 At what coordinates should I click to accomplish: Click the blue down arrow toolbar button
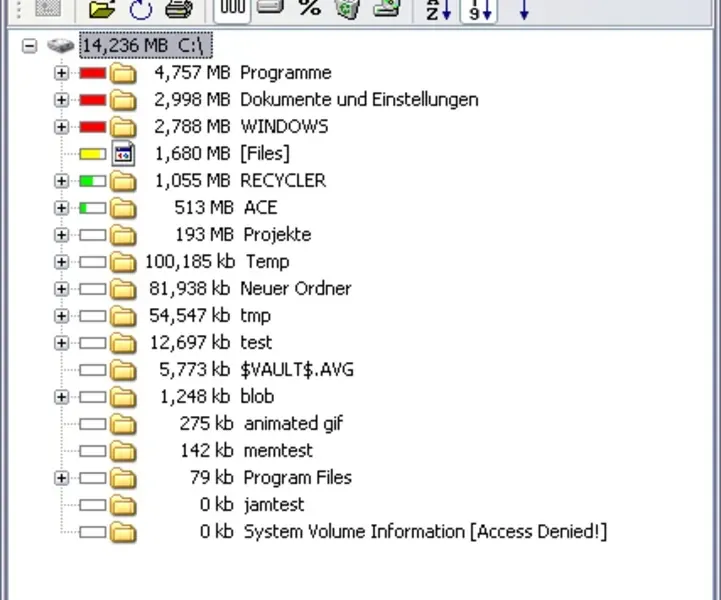click(524, 9)
